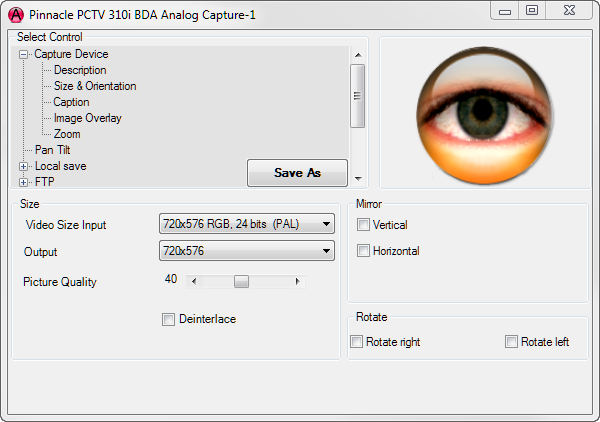The image size is (600, 422).
Task: Collapse the Capture Device tree node
Action: 24,54
